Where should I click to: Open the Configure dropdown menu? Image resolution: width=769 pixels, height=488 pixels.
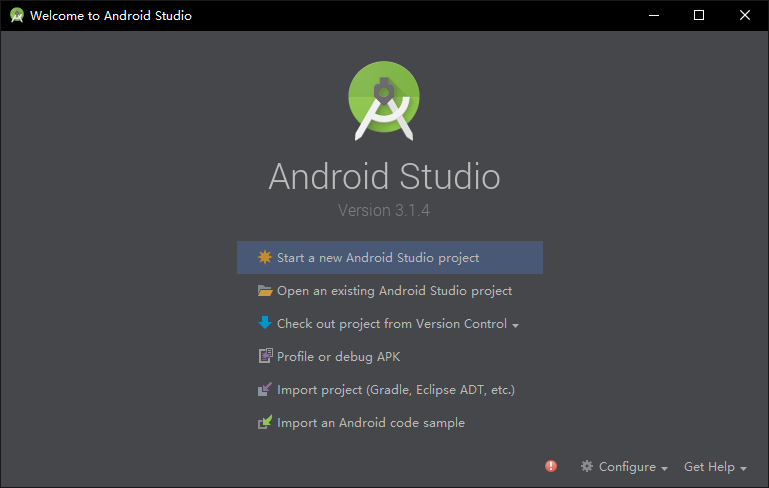tap(624, 466)
